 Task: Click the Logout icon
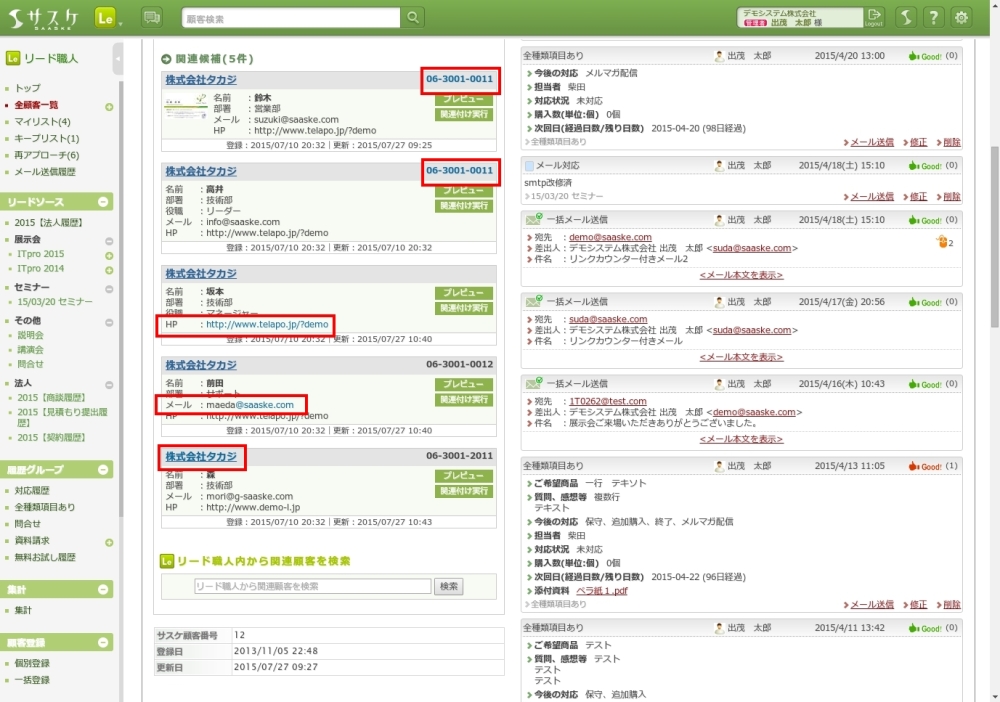coord(875,17)
